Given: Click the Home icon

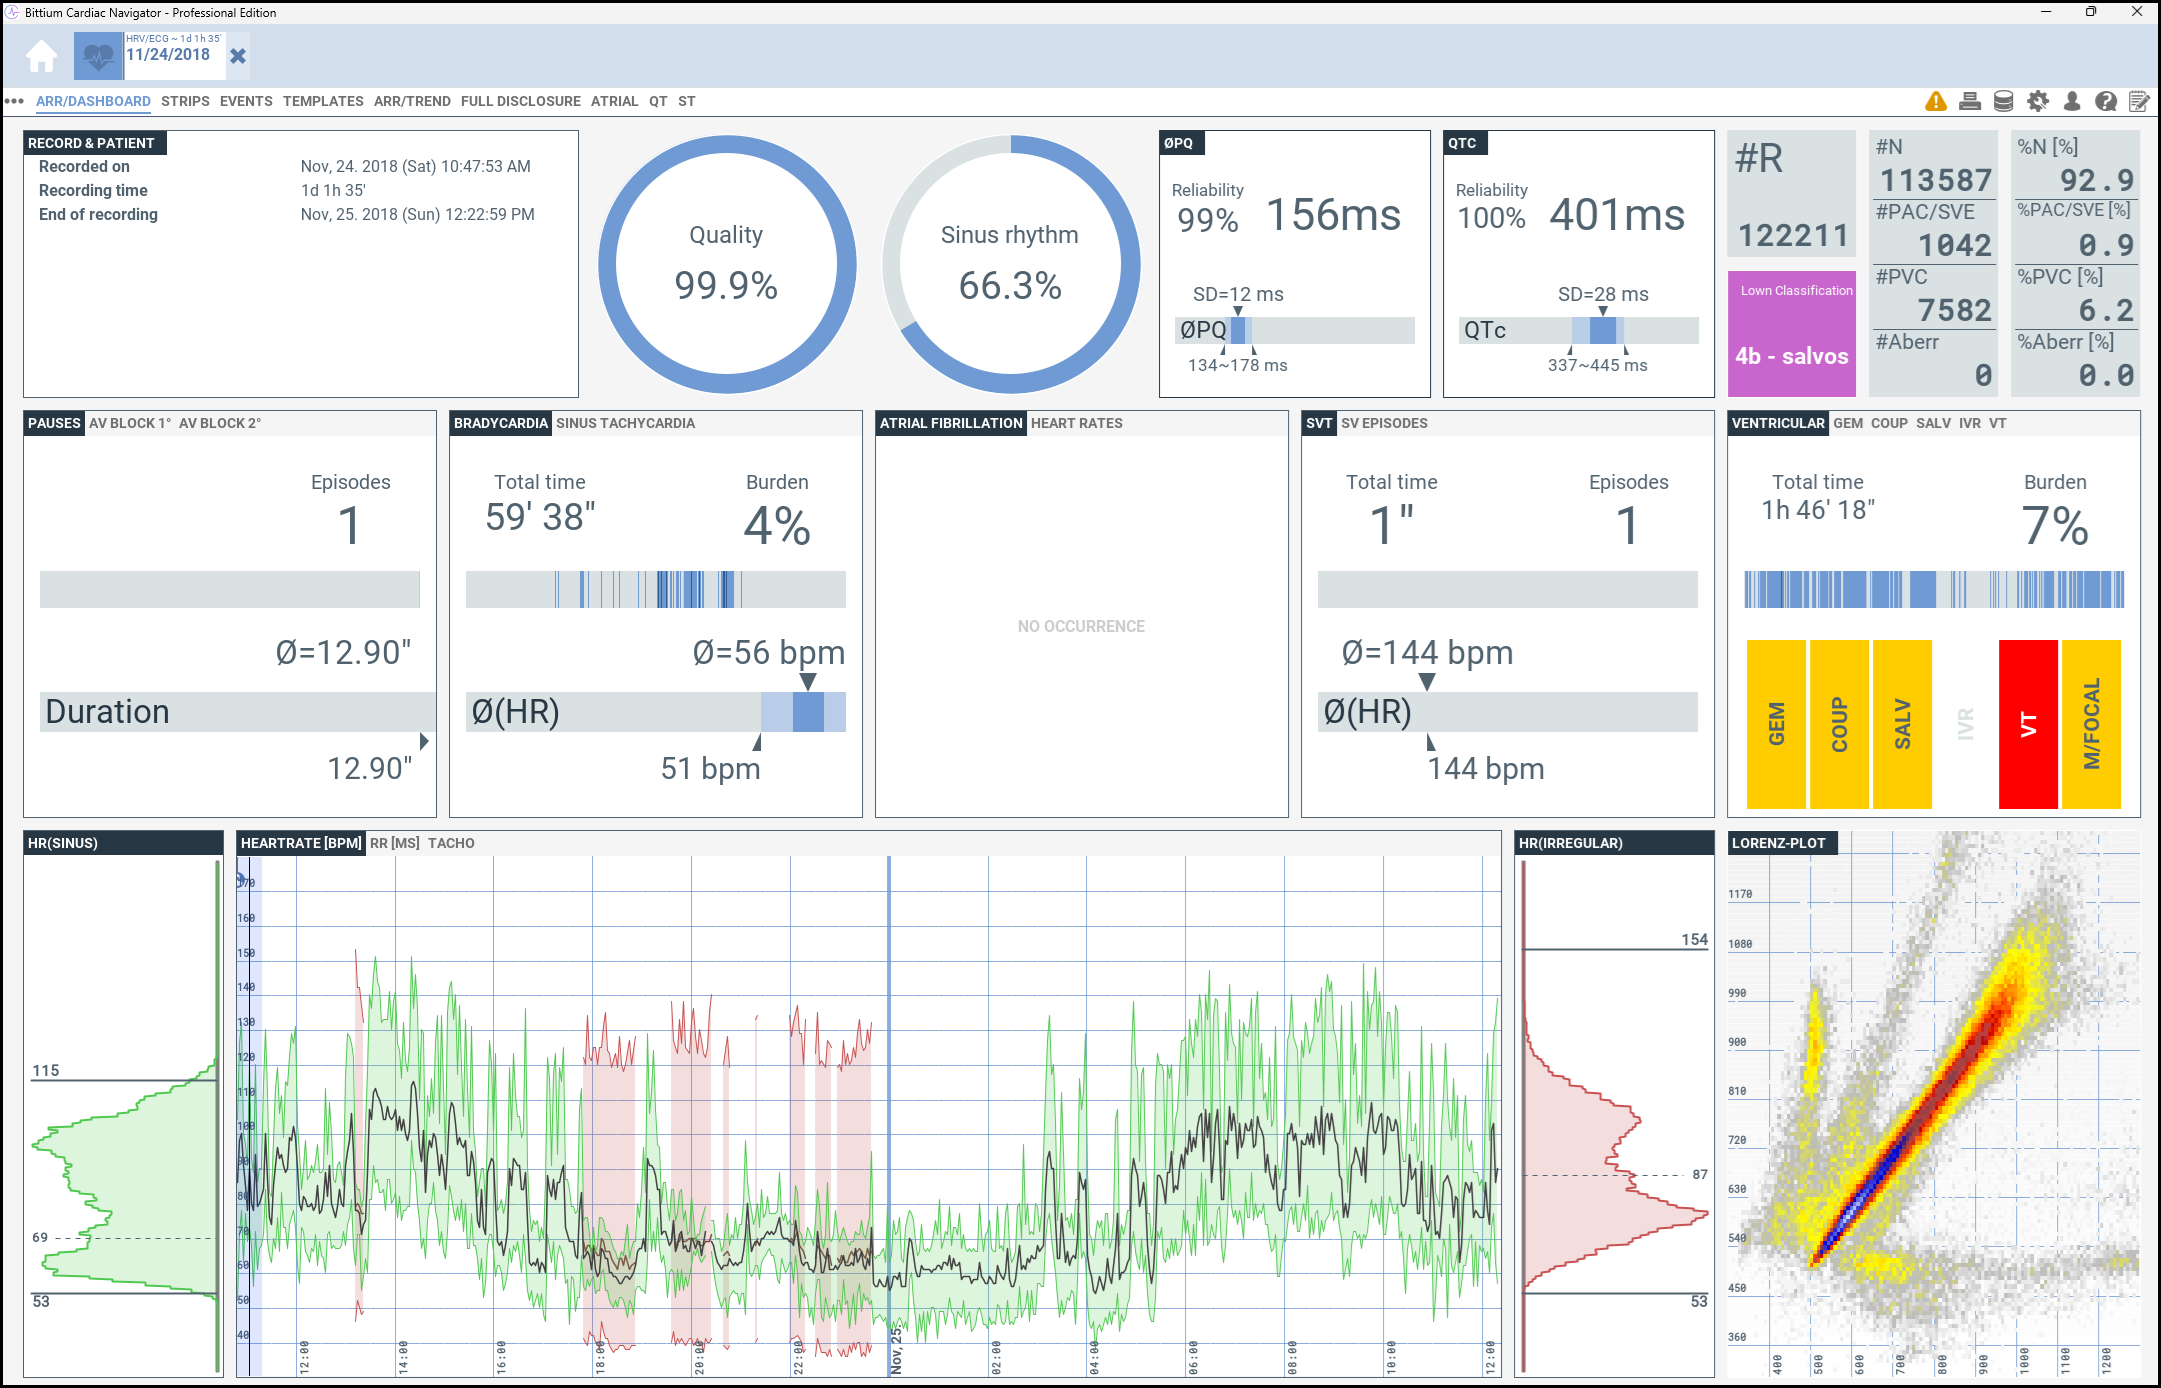Looking at the screenshot, I should (41, 56).
